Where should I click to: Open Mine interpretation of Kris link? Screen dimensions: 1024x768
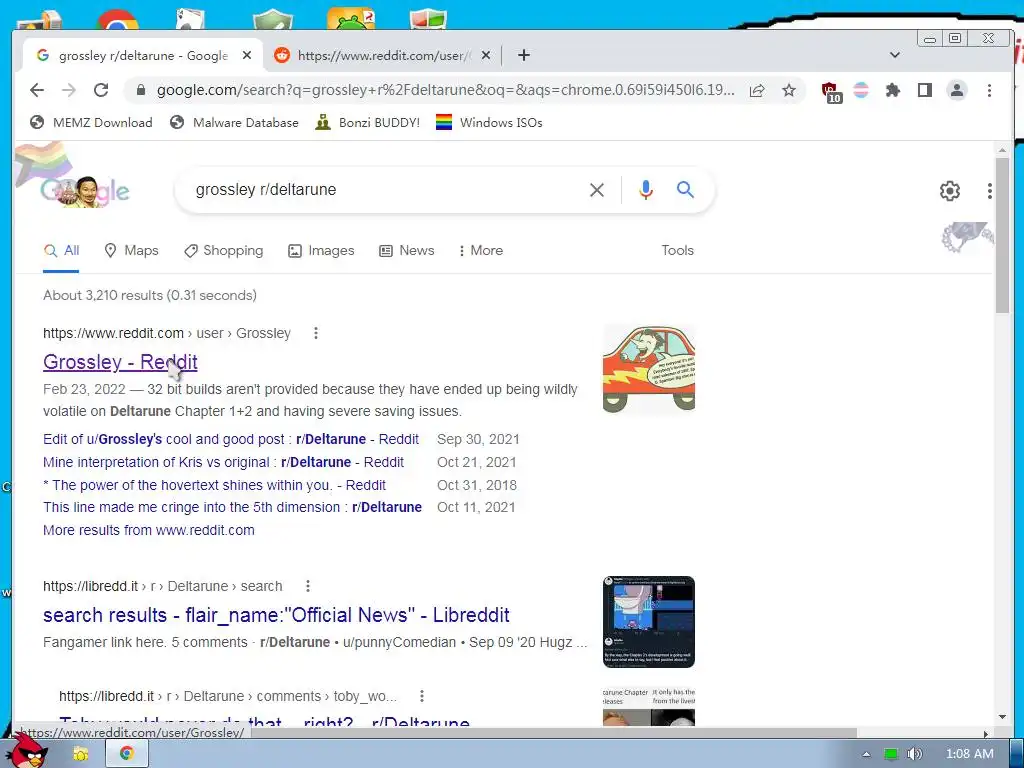223,462
